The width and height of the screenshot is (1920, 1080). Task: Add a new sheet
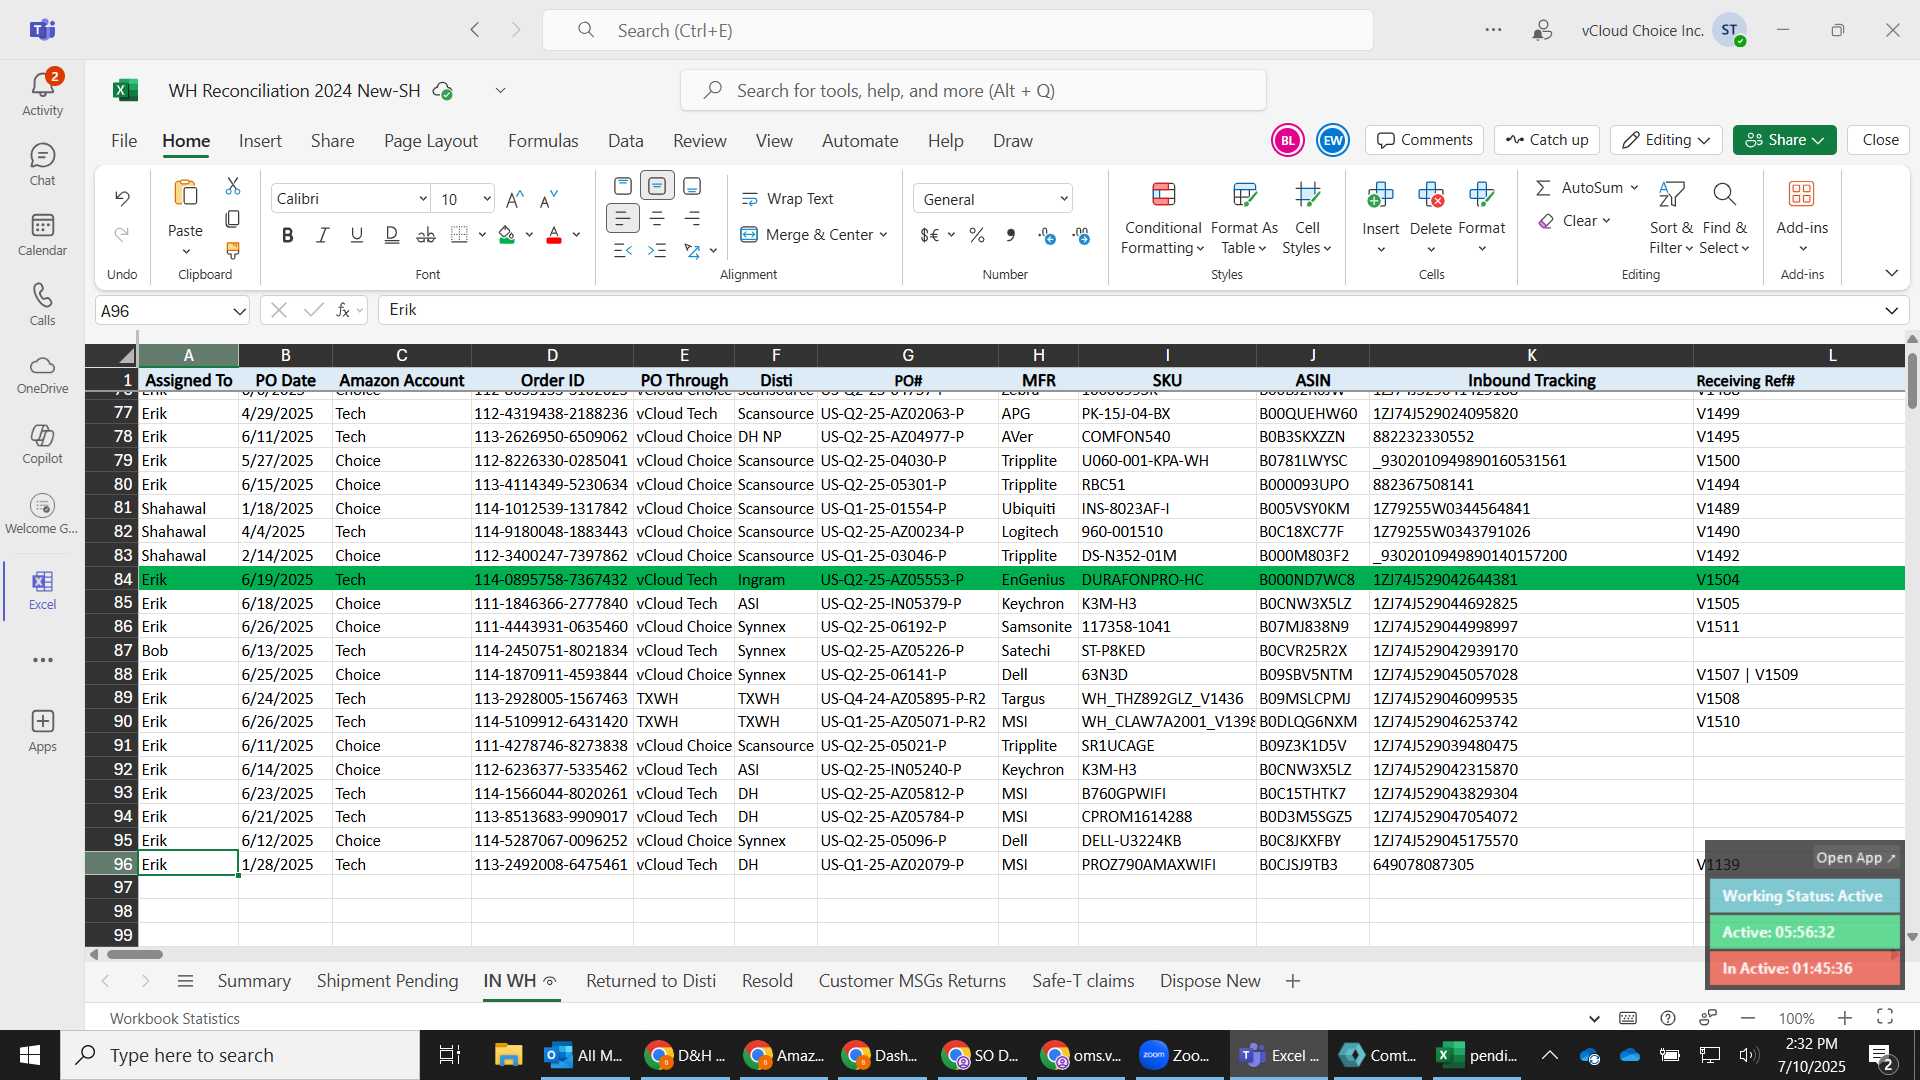click(x=1293, y=981)
